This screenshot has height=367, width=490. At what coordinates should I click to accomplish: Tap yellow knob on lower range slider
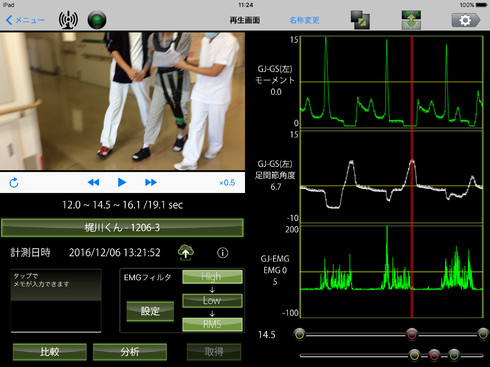tap(414, 355)
